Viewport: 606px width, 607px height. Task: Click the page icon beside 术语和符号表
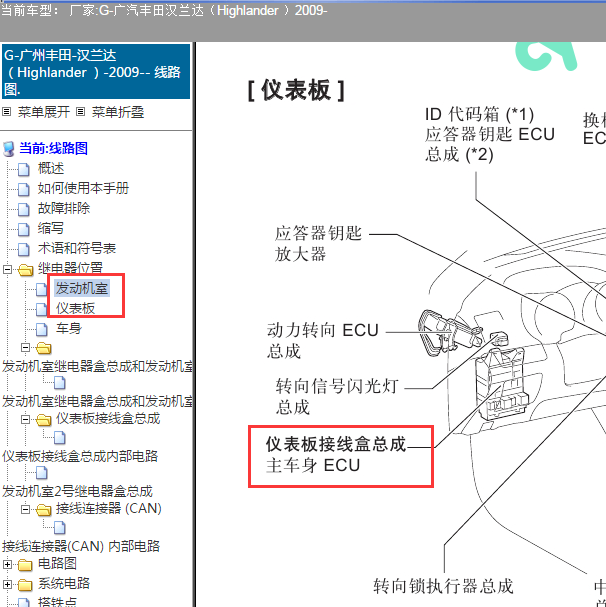coord(24,250)
